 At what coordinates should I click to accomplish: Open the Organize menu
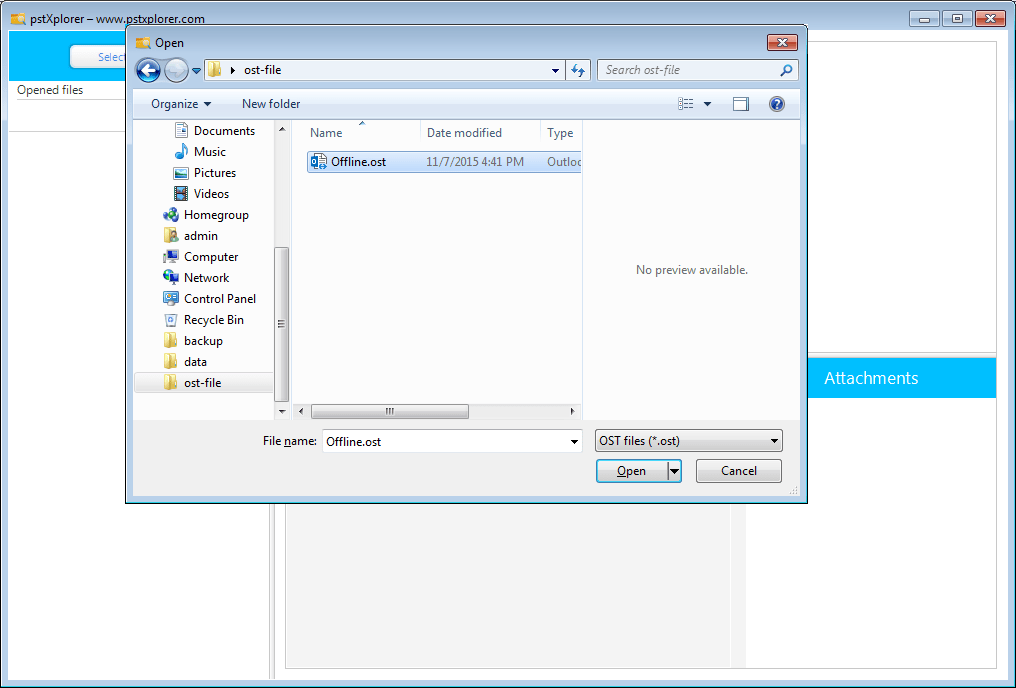click(181, 104)
